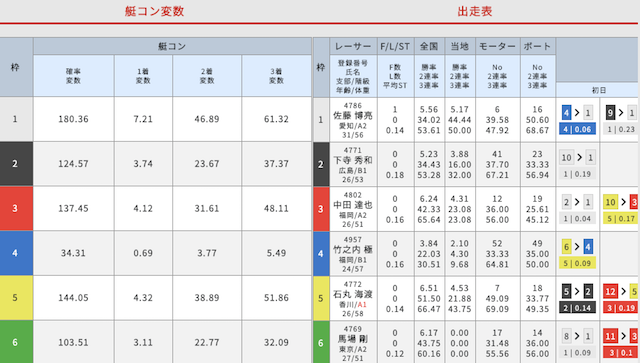Click the blue 4 | 0.06 result badge
Screen dimensions: 640x363
pyautogui.click(x=577, y=129)
